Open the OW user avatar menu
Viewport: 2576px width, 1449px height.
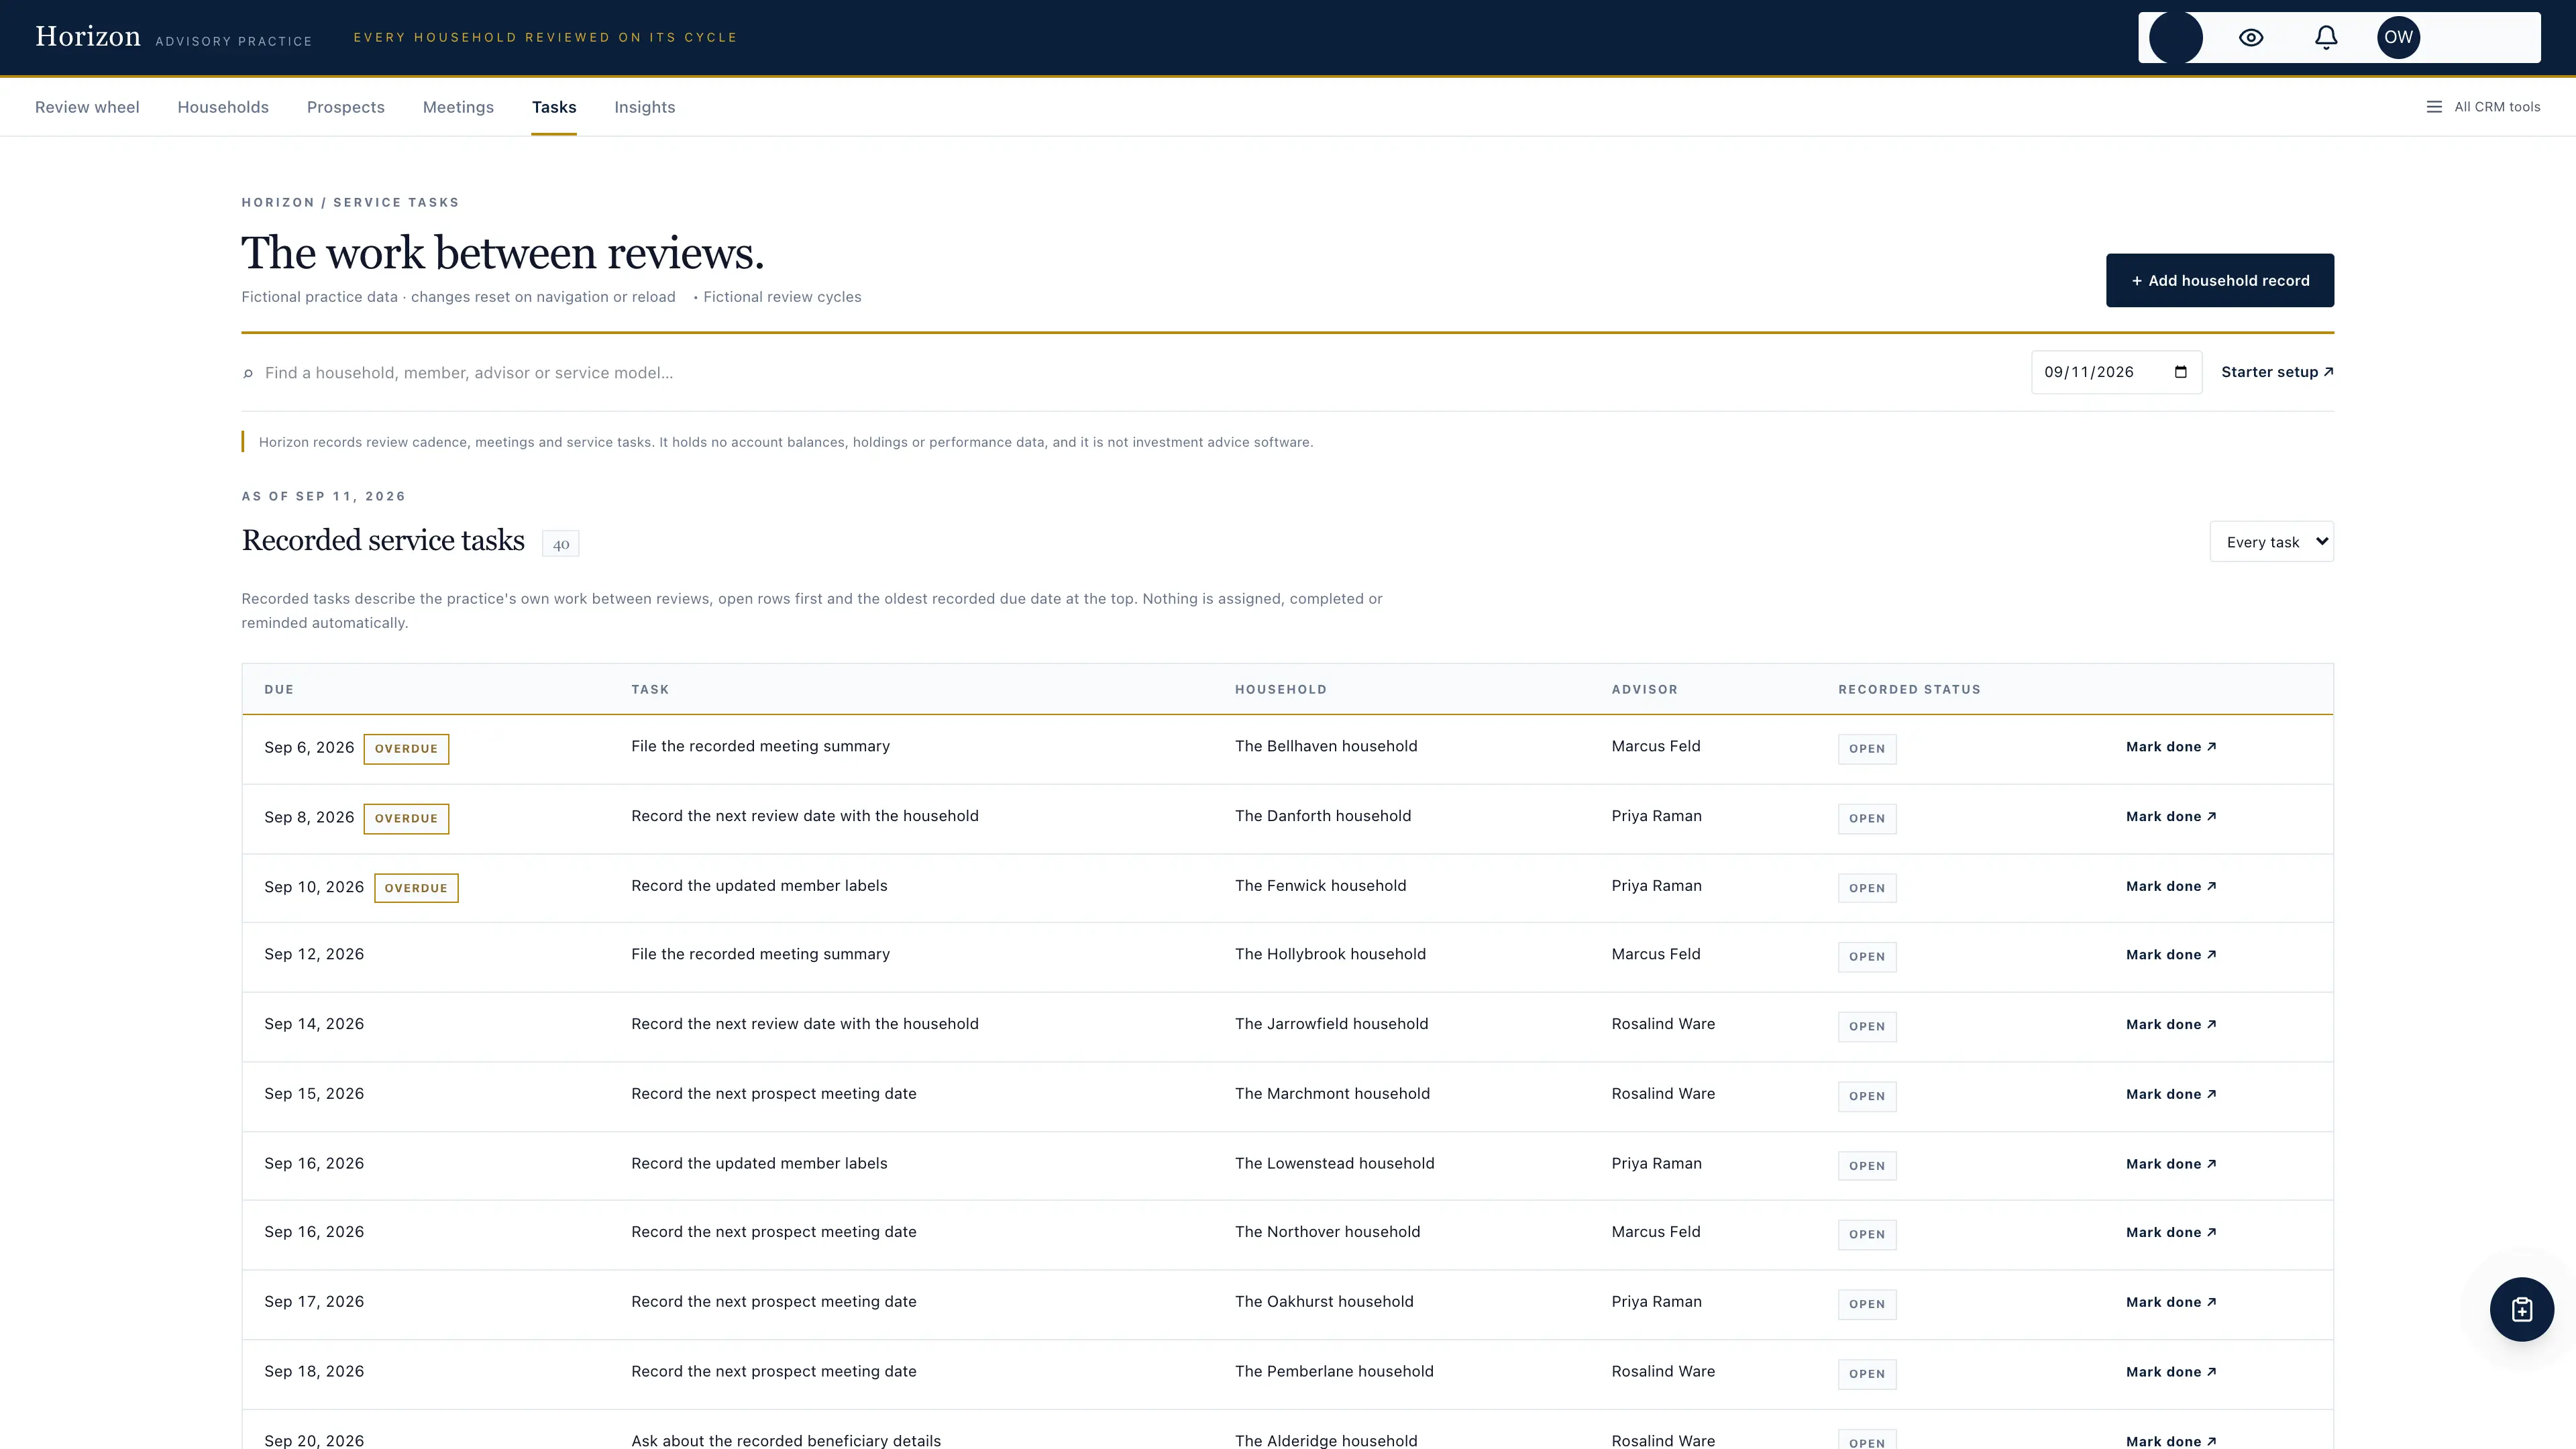click(x=2398, y=38)
